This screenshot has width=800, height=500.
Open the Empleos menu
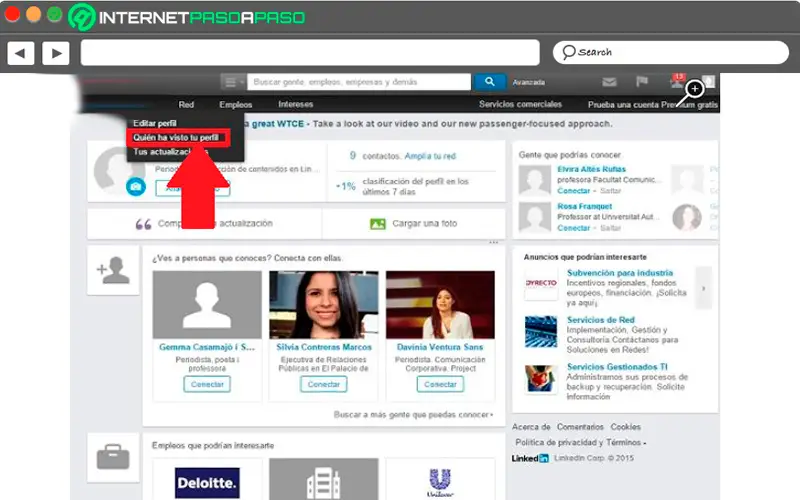[236, 105]
